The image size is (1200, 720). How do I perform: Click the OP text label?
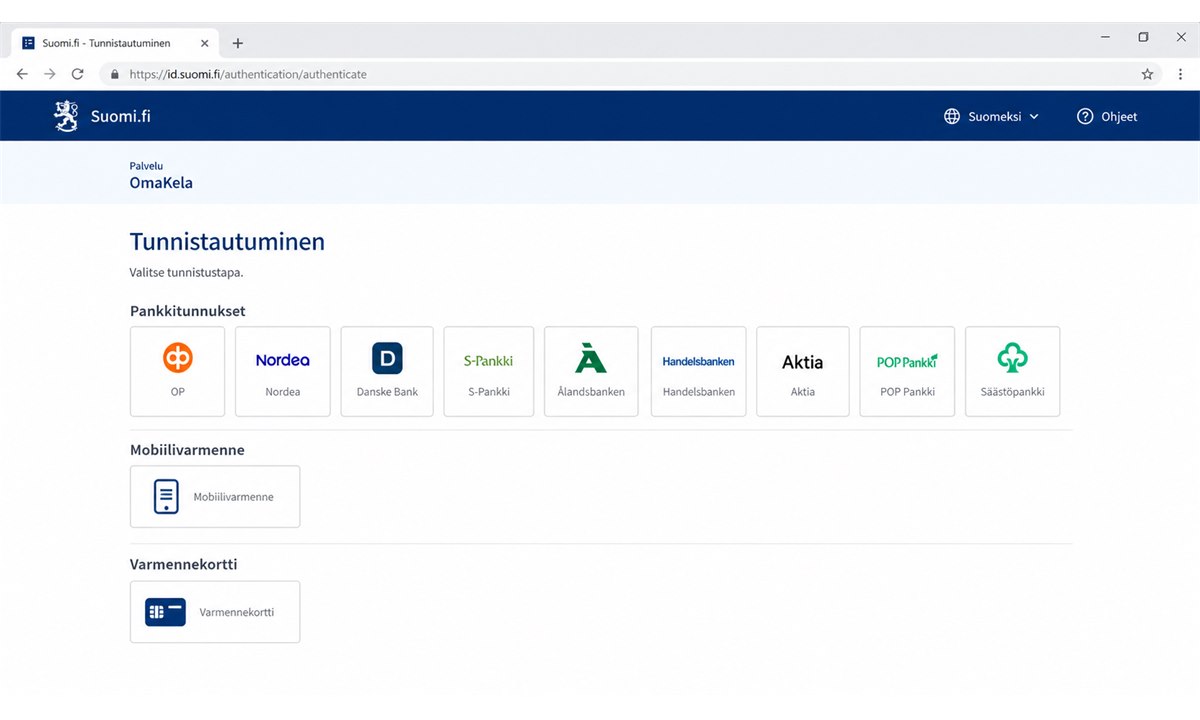[x=178, y=392]
